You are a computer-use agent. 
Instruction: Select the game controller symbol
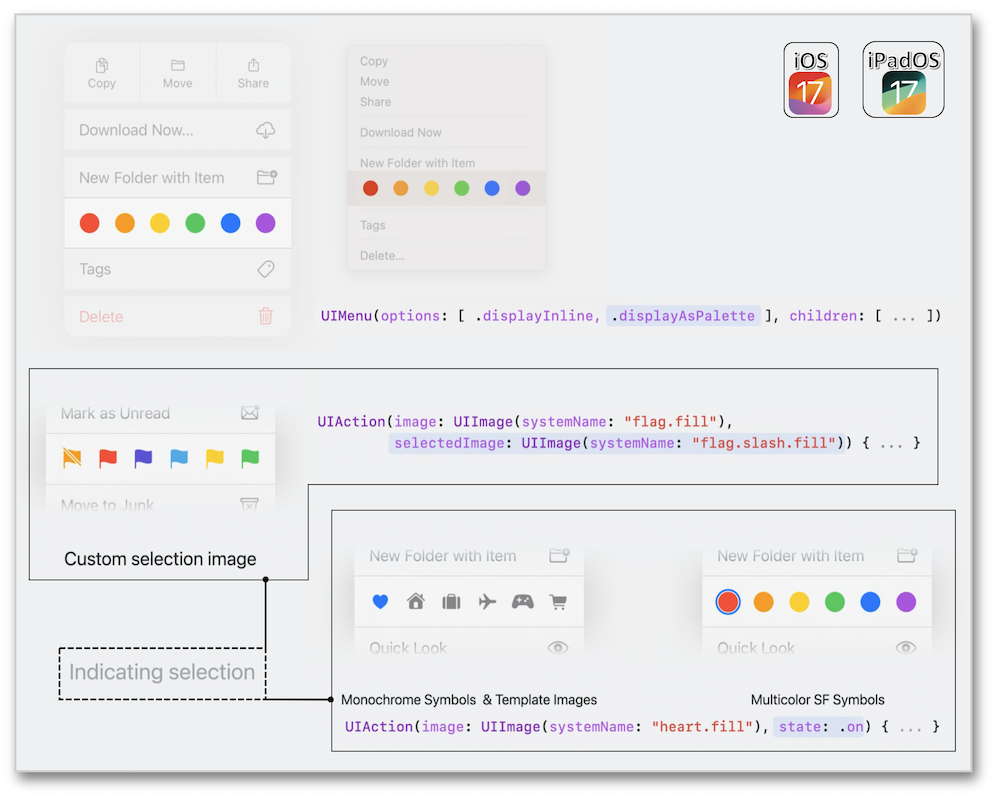[523, 601]
